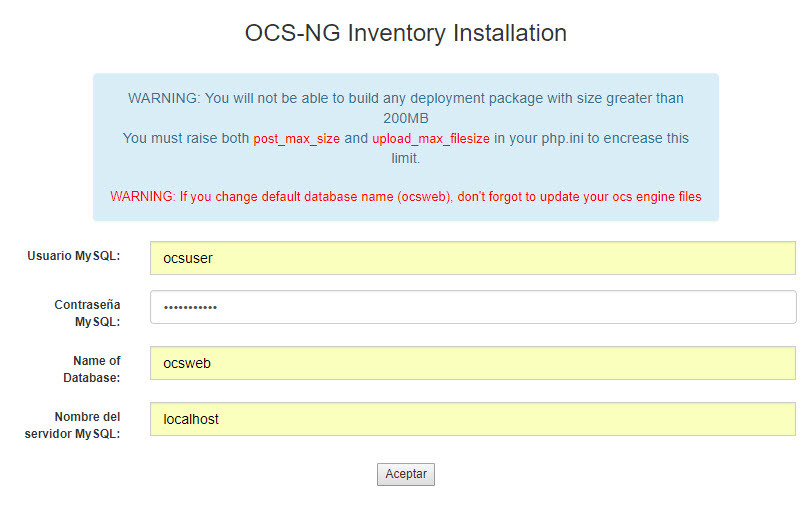Click the OCS-NG Inventory Installation heading
The height and width of the screenshot is (517, 812).
pyautogui.click(x=405, y=33)
